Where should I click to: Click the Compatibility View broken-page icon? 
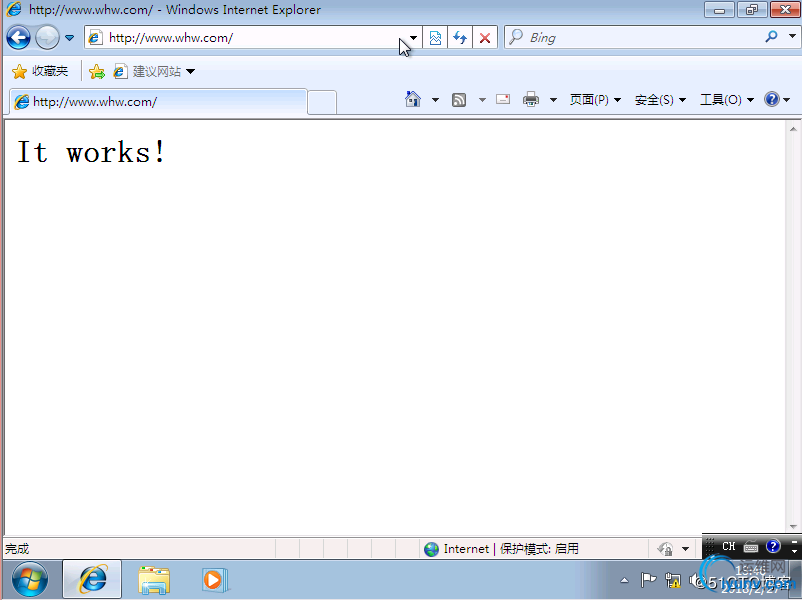(x=435, y=38)
